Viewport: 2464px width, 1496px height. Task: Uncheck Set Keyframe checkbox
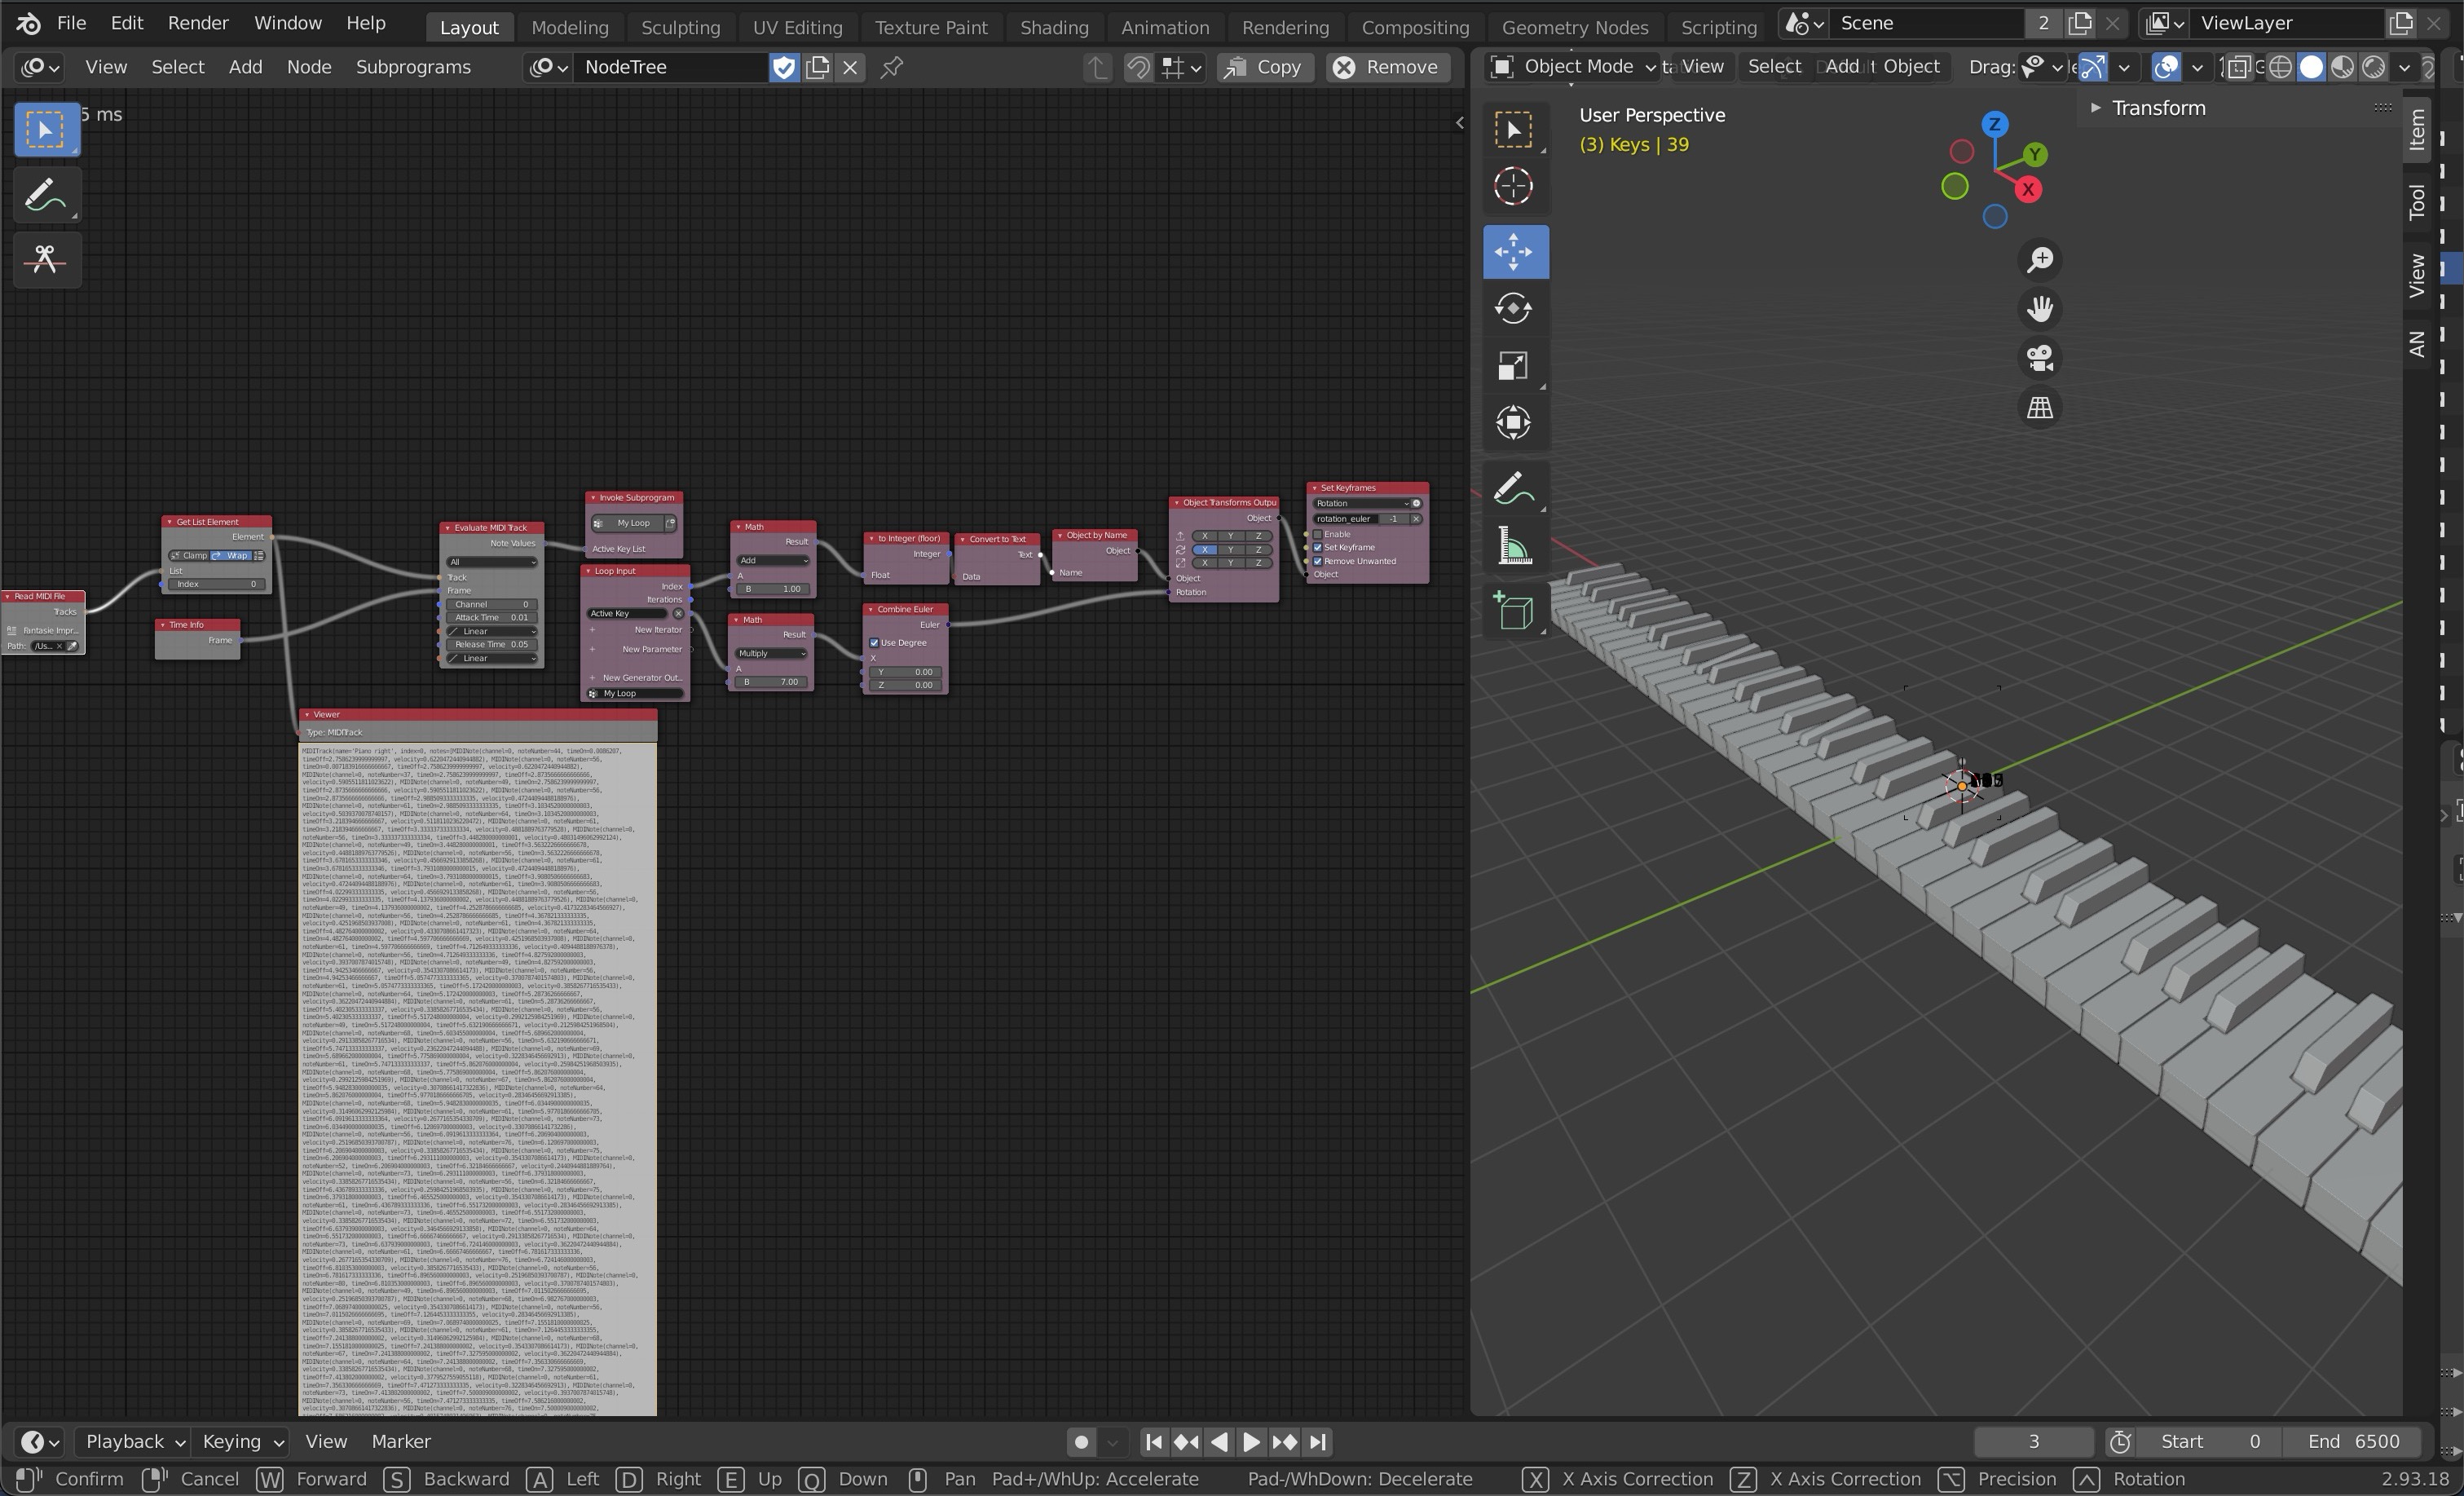pyautogui.click(x=1318, y=547)
